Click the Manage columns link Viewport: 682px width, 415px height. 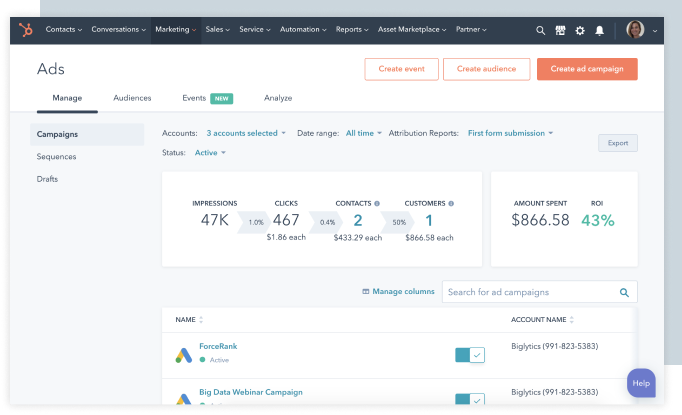click(x=403, y=291)
